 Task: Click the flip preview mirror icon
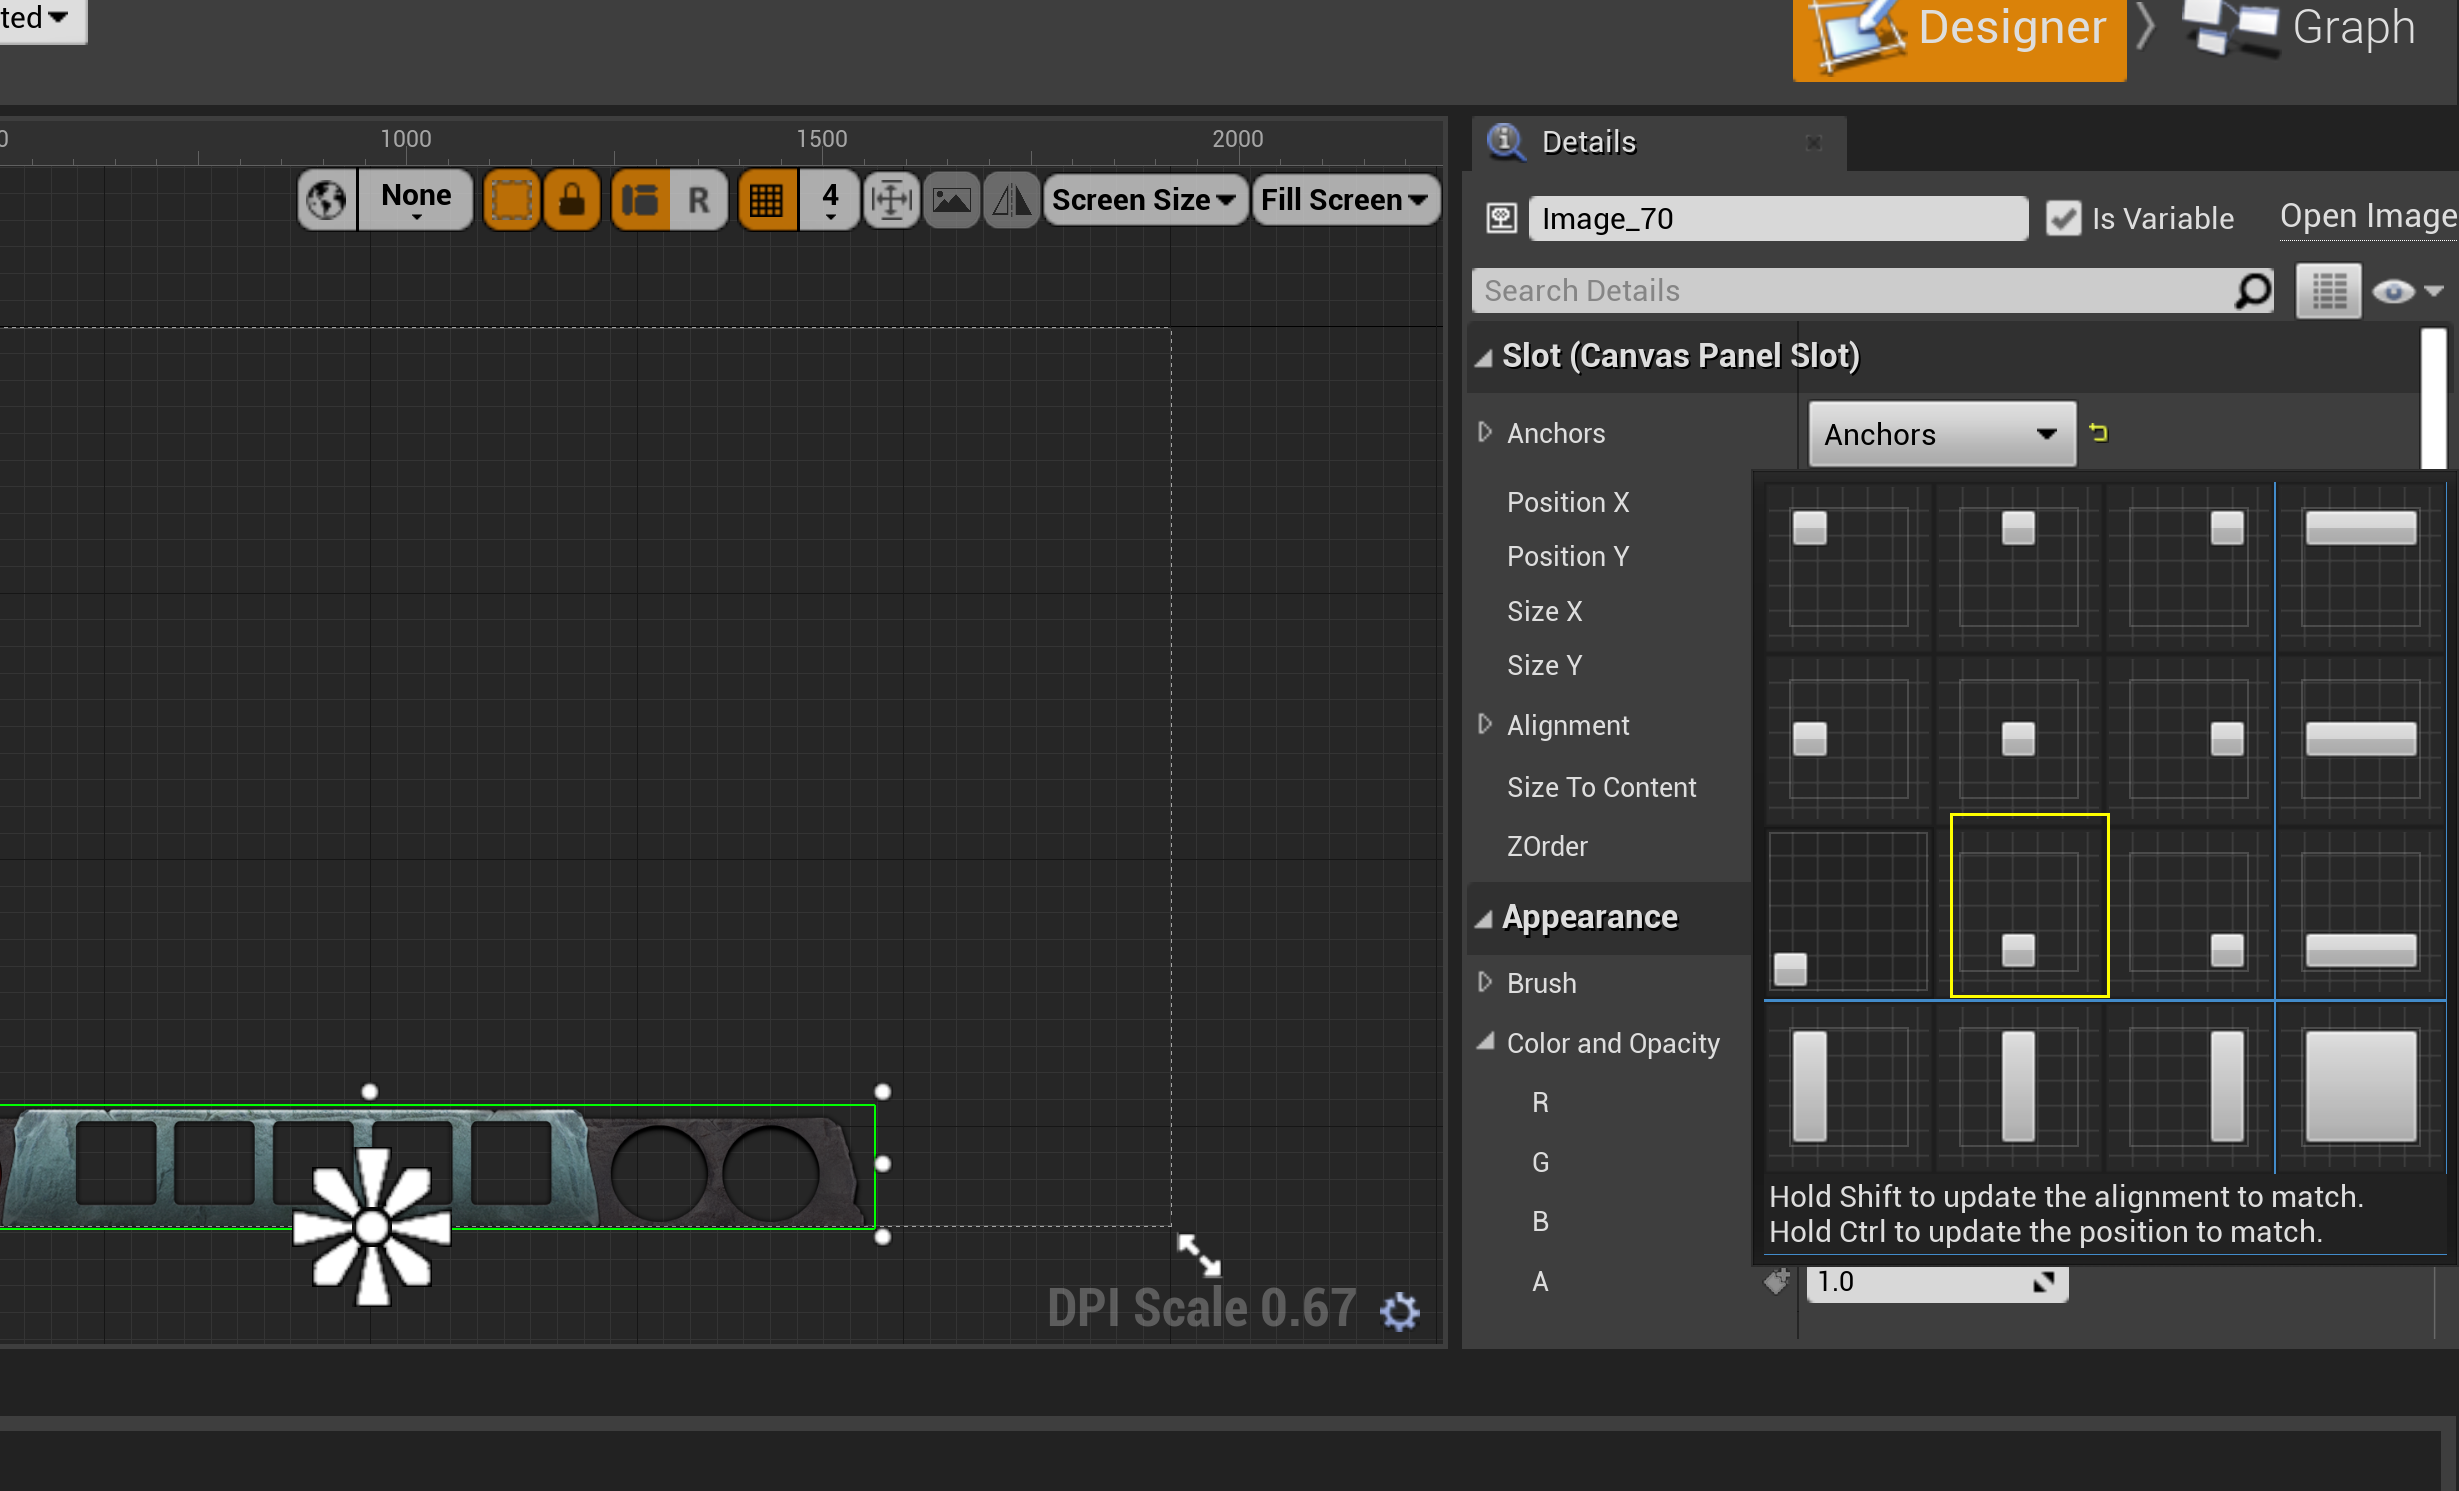[1011, 200]
